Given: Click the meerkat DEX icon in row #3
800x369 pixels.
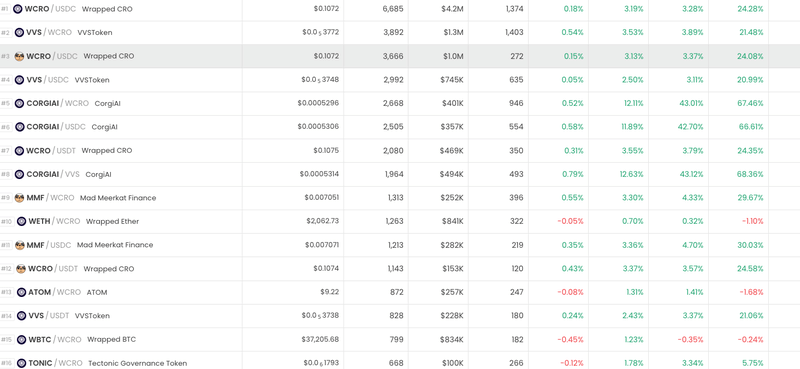Looking at the screenshot, I should pyautogui.click(x=19, y=56).
